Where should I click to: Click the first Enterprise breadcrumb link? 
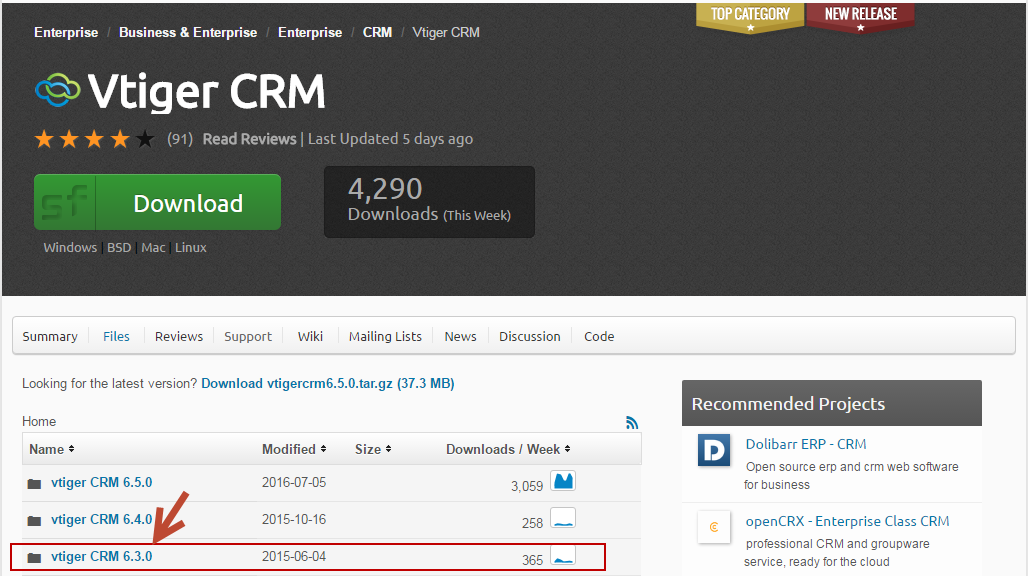(66, 32)
